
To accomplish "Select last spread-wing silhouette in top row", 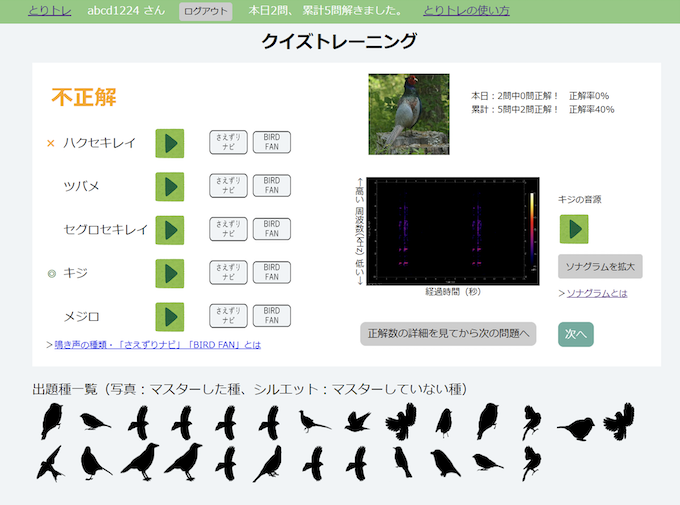I will click(x=619, y=421).
